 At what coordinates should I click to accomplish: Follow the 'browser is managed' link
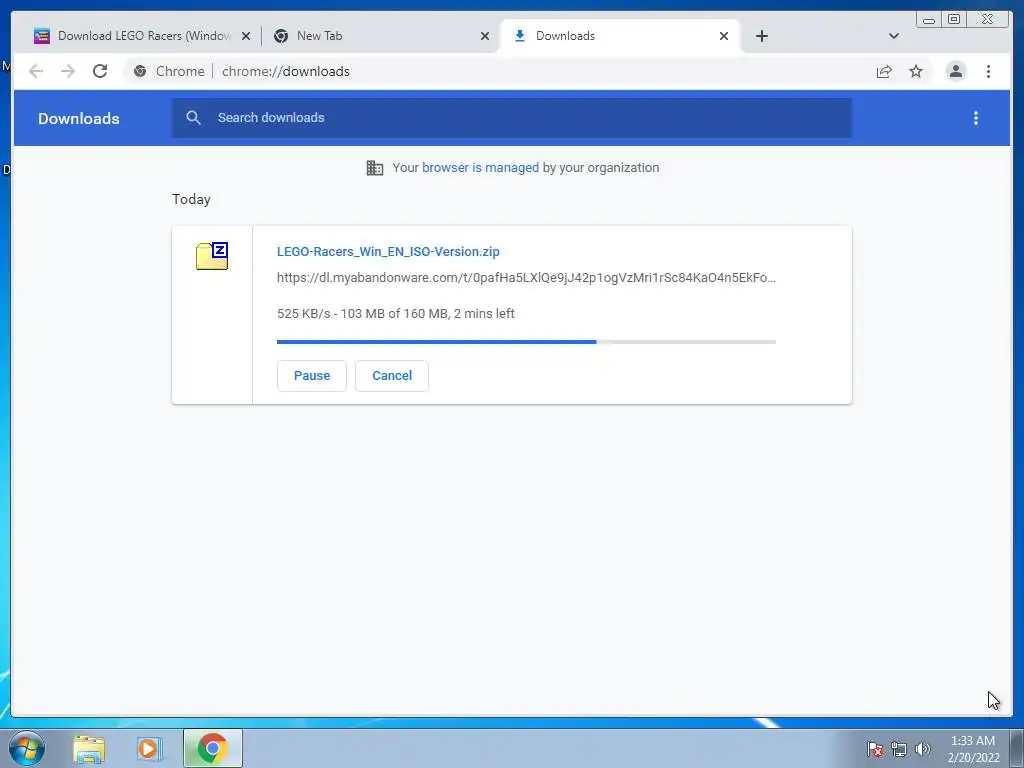(480, 168)
